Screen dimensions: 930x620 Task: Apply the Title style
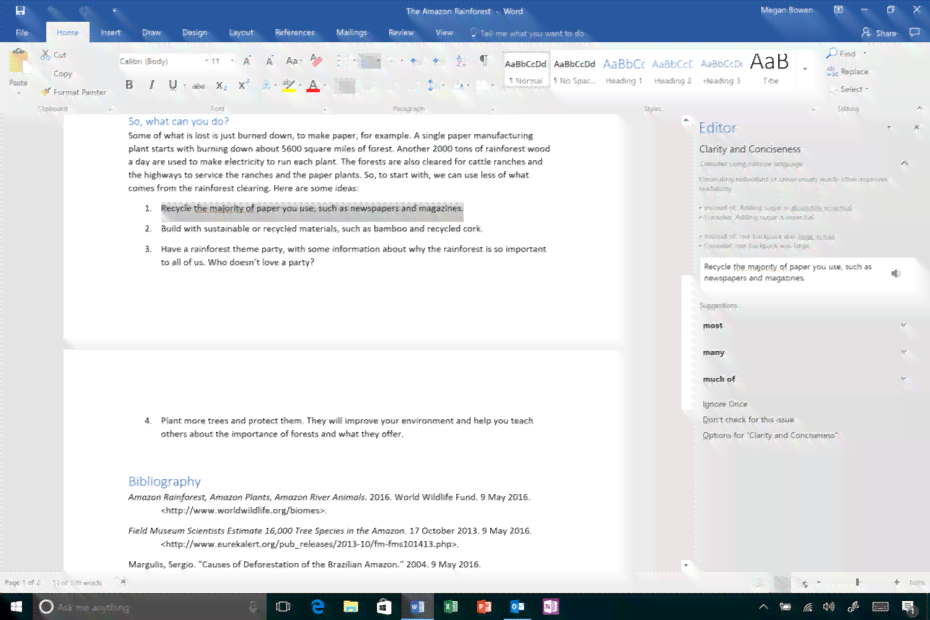[x=770, y=69]
